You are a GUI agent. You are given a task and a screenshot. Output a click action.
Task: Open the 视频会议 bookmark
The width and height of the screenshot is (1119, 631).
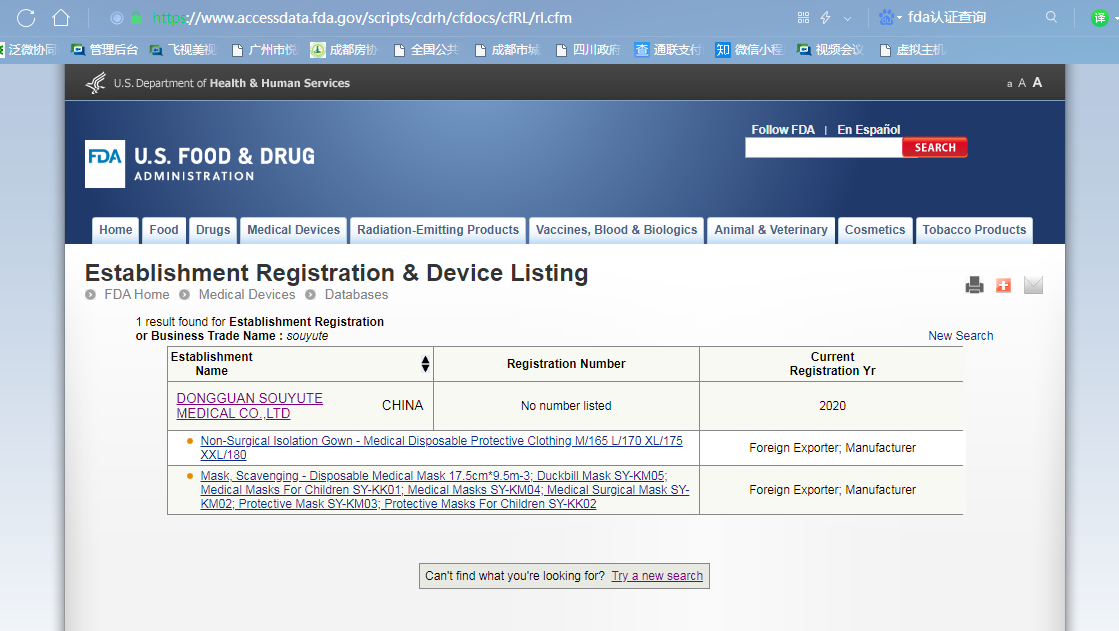pos(831,49)
